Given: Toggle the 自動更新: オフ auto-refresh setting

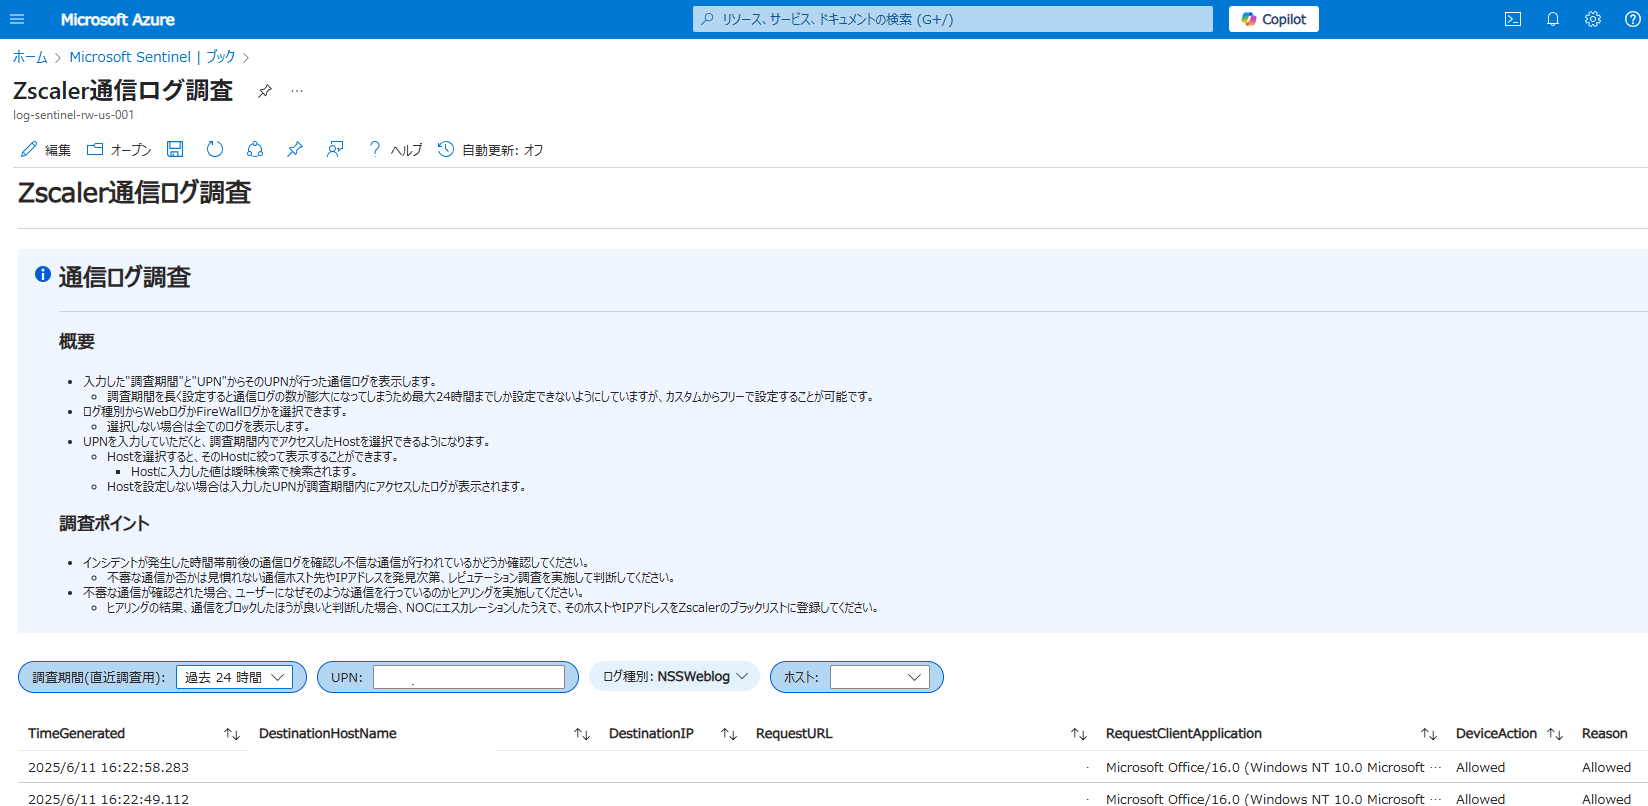Looking at the screenshot, I should pyautogui.click(x=491, y=150).
